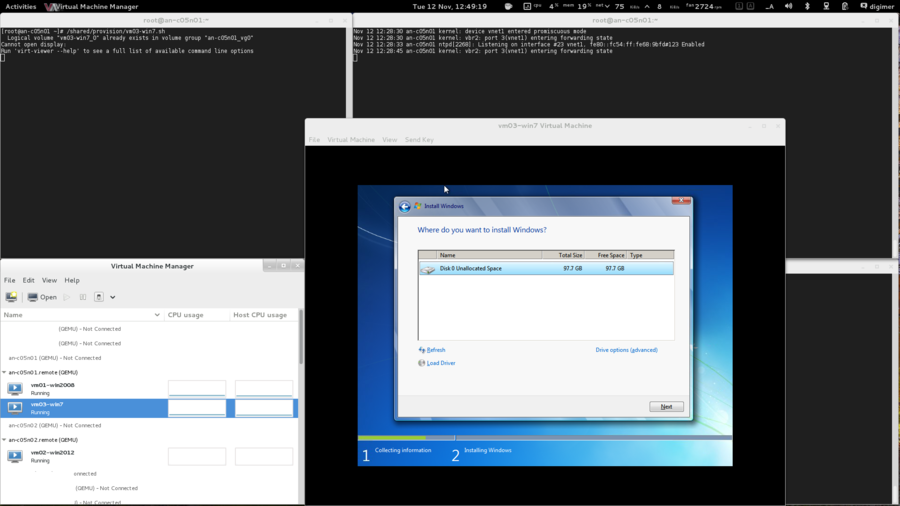Click the Name column sort arrow
The height and width of the screenshot is (506, 900).
[x=157, y=315]
